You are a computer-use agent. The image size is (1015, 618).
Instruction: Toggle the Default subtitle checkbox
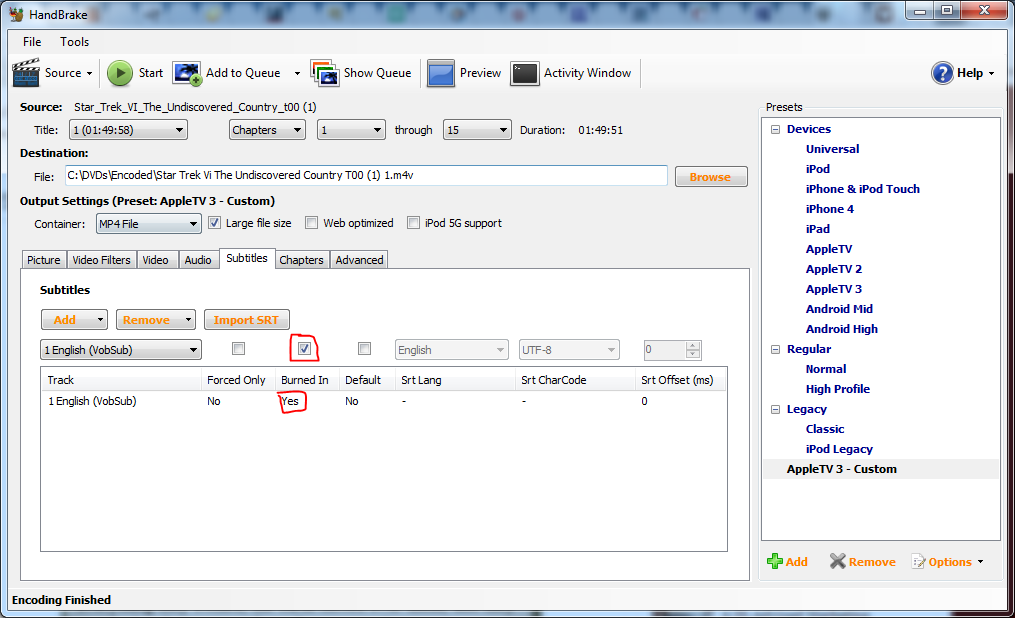364,349
